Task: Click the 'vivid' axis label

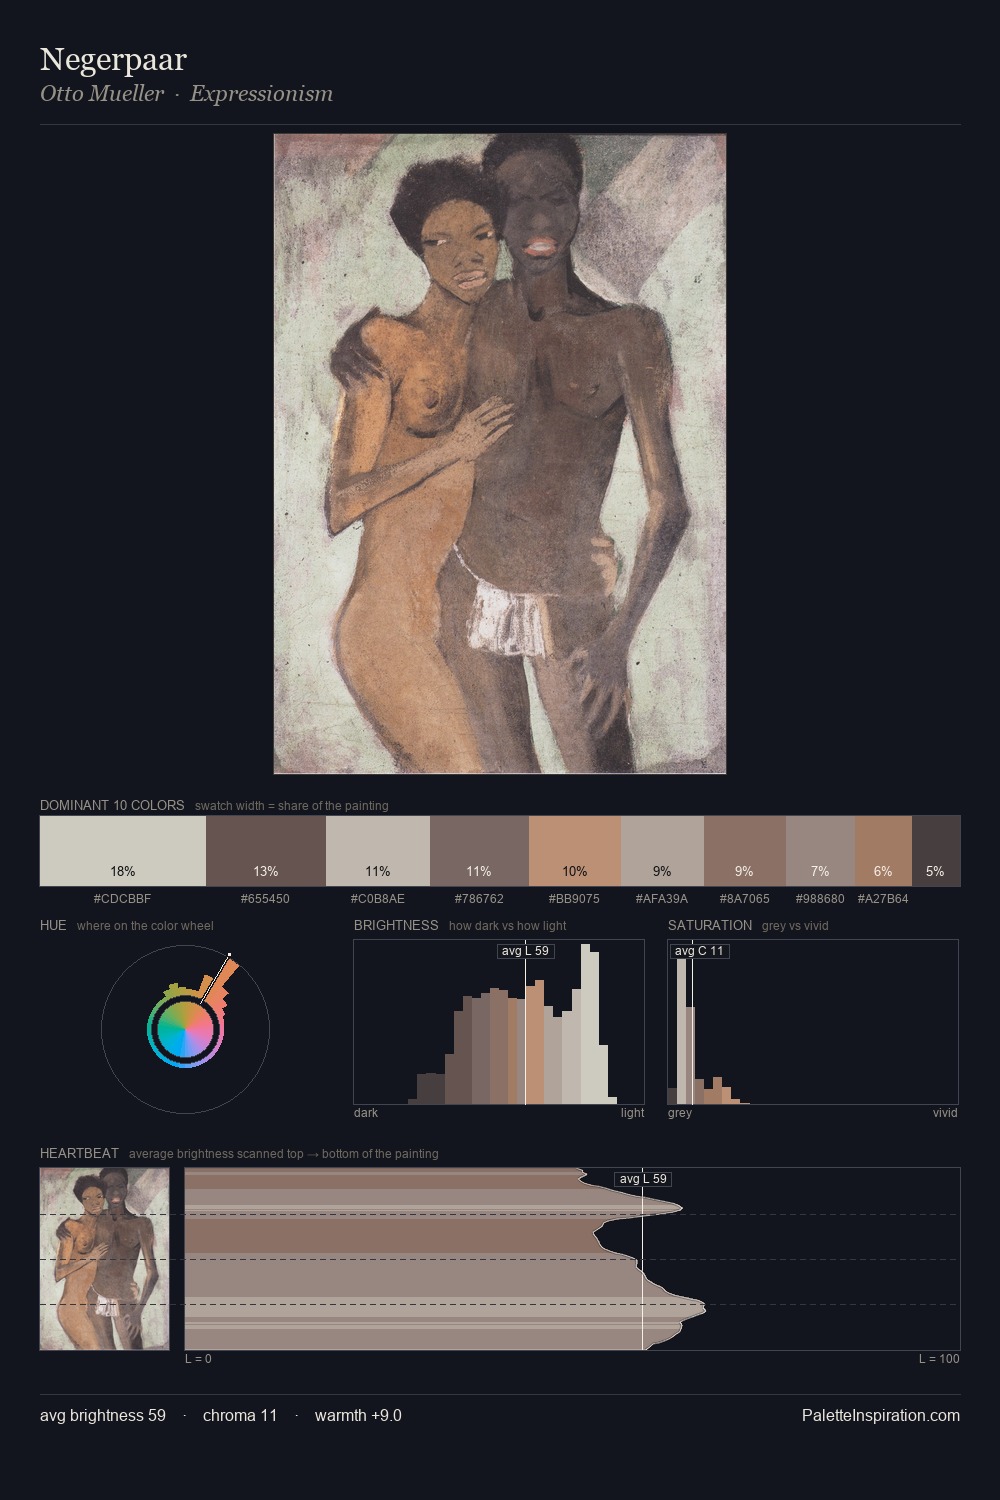Action: pyautogui.click(x=945, y=1113)
